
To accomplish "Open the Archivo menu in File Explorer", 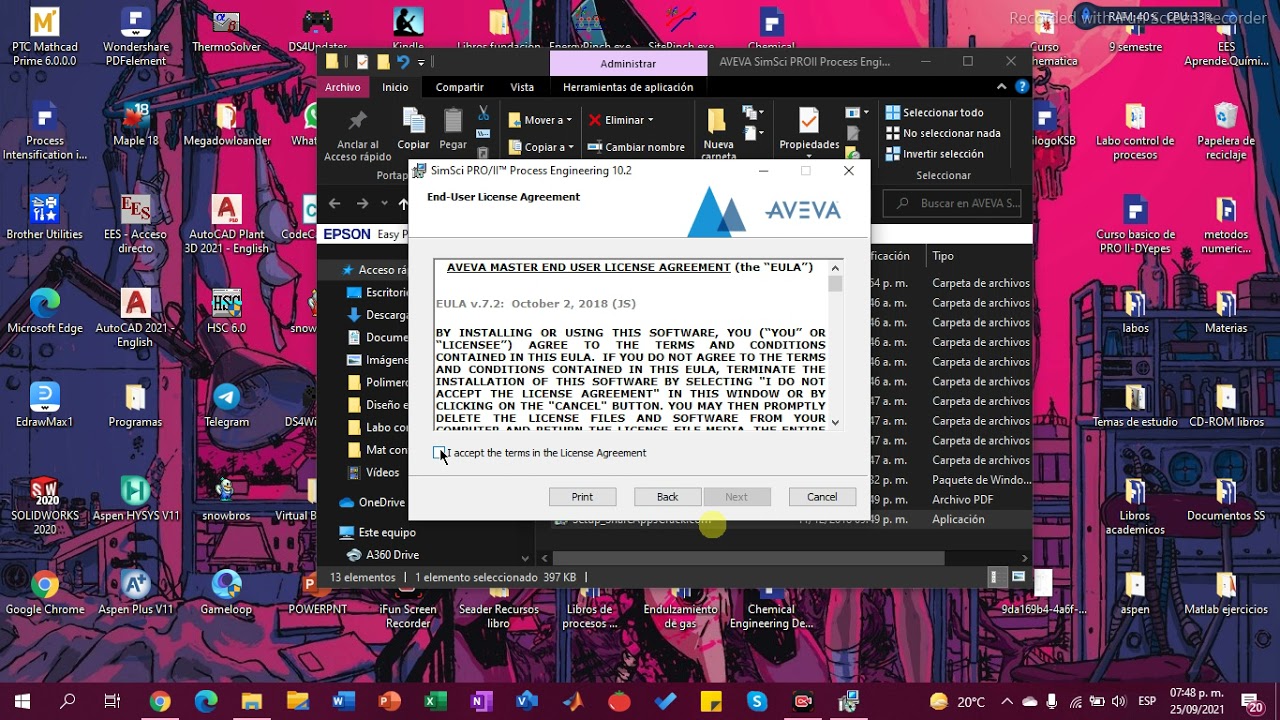I will coord(342,87).
